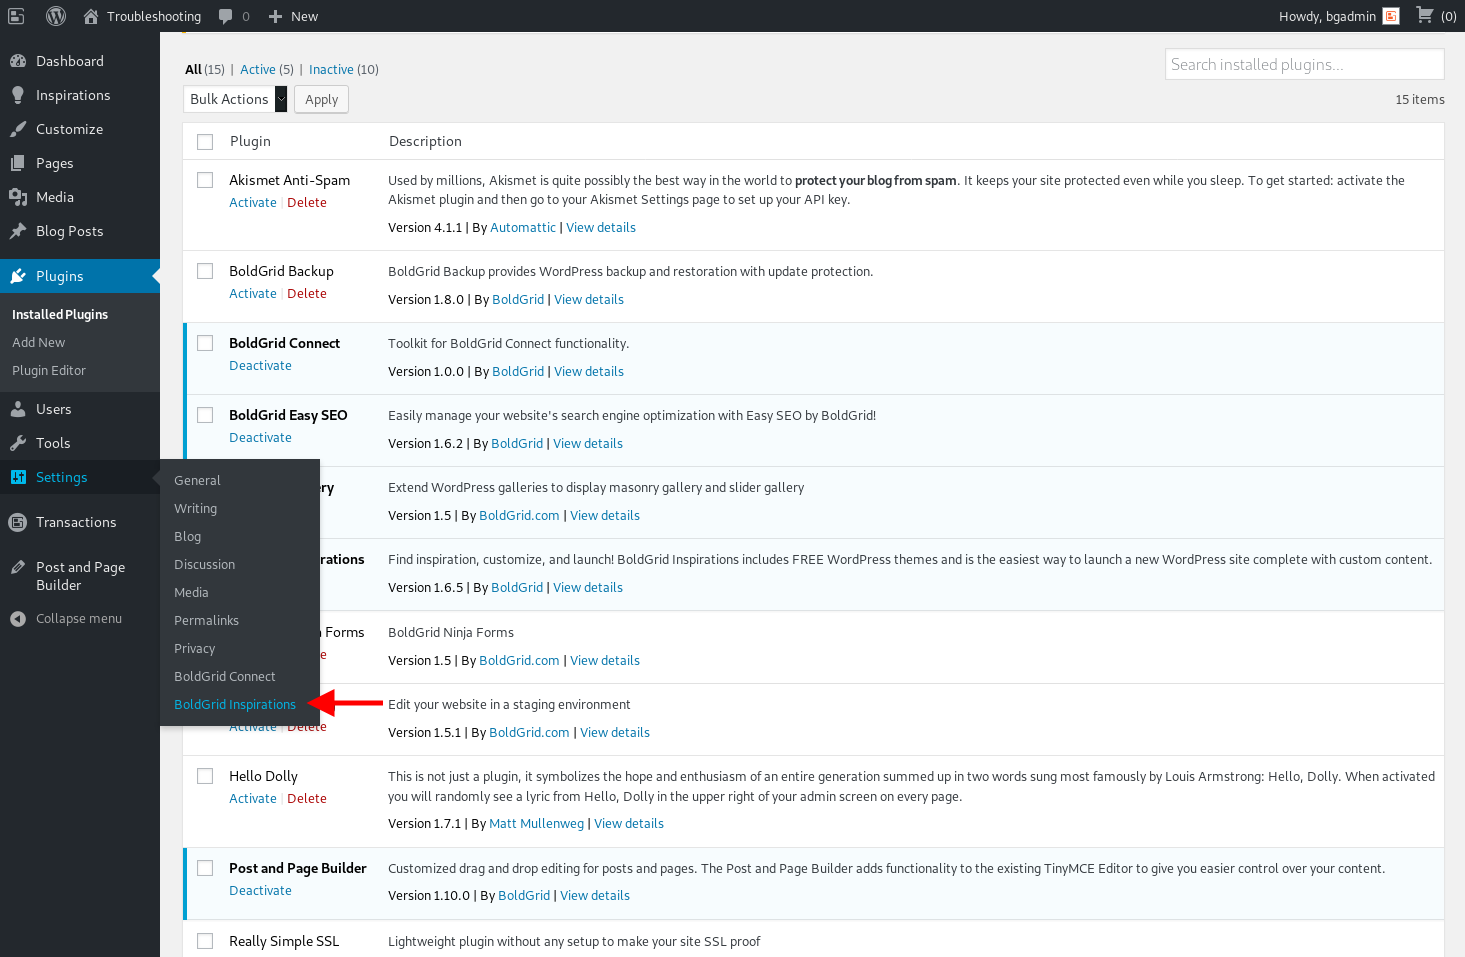Check the Post and Page Builder plugin checkbox
Screen dimensions: 1465x957
tap(205, 868)
